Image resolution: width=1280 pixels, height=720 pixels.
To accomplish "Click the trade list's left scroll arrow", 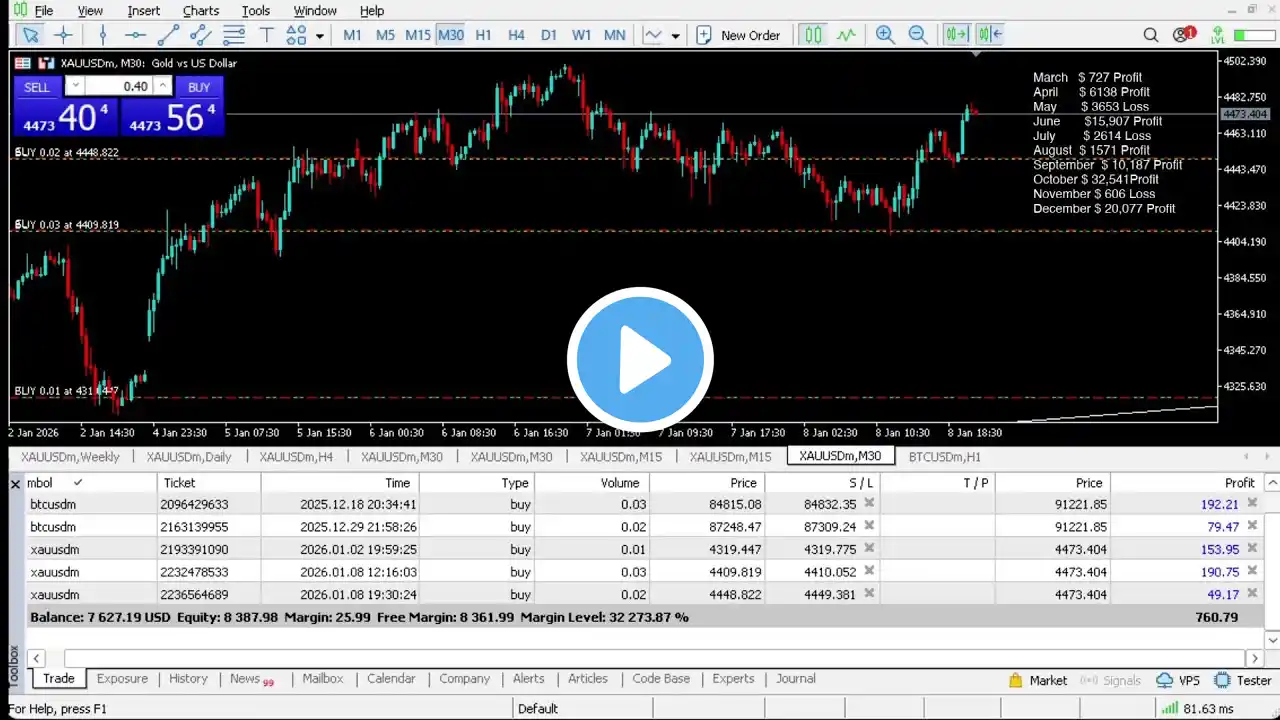I will tap(36, 658).
